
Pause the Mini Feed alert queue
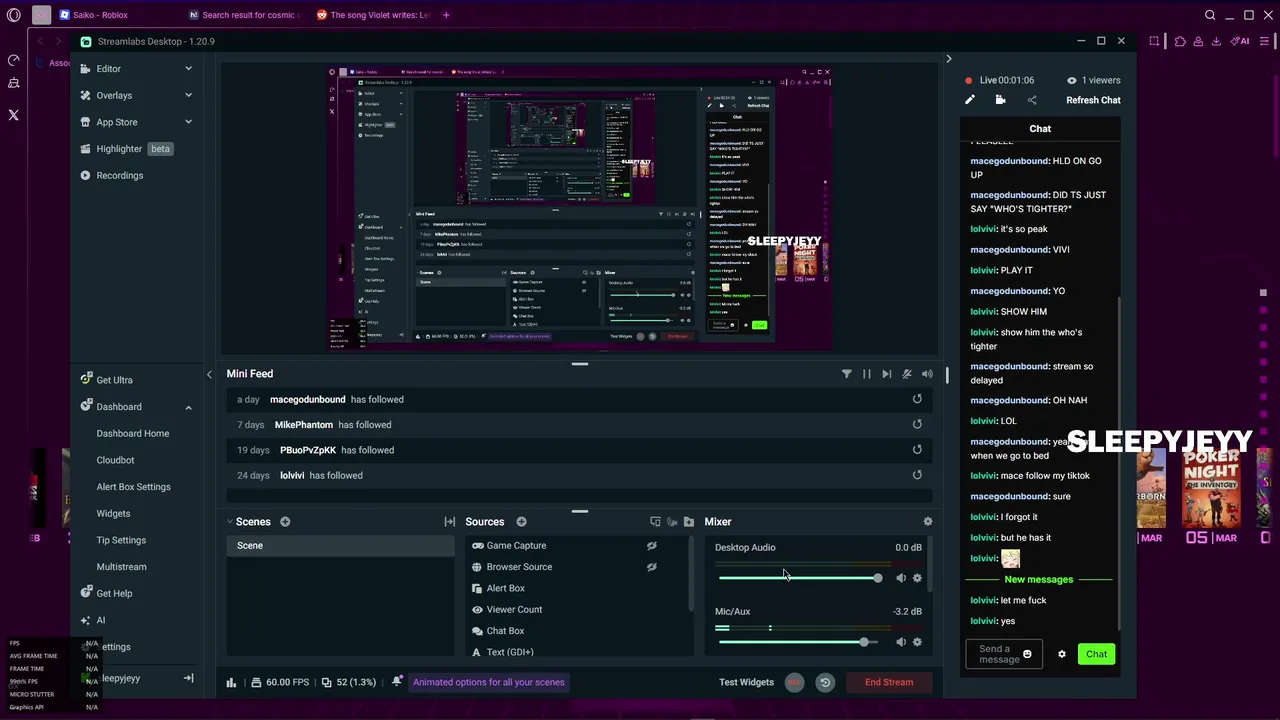tap(867, 374)
